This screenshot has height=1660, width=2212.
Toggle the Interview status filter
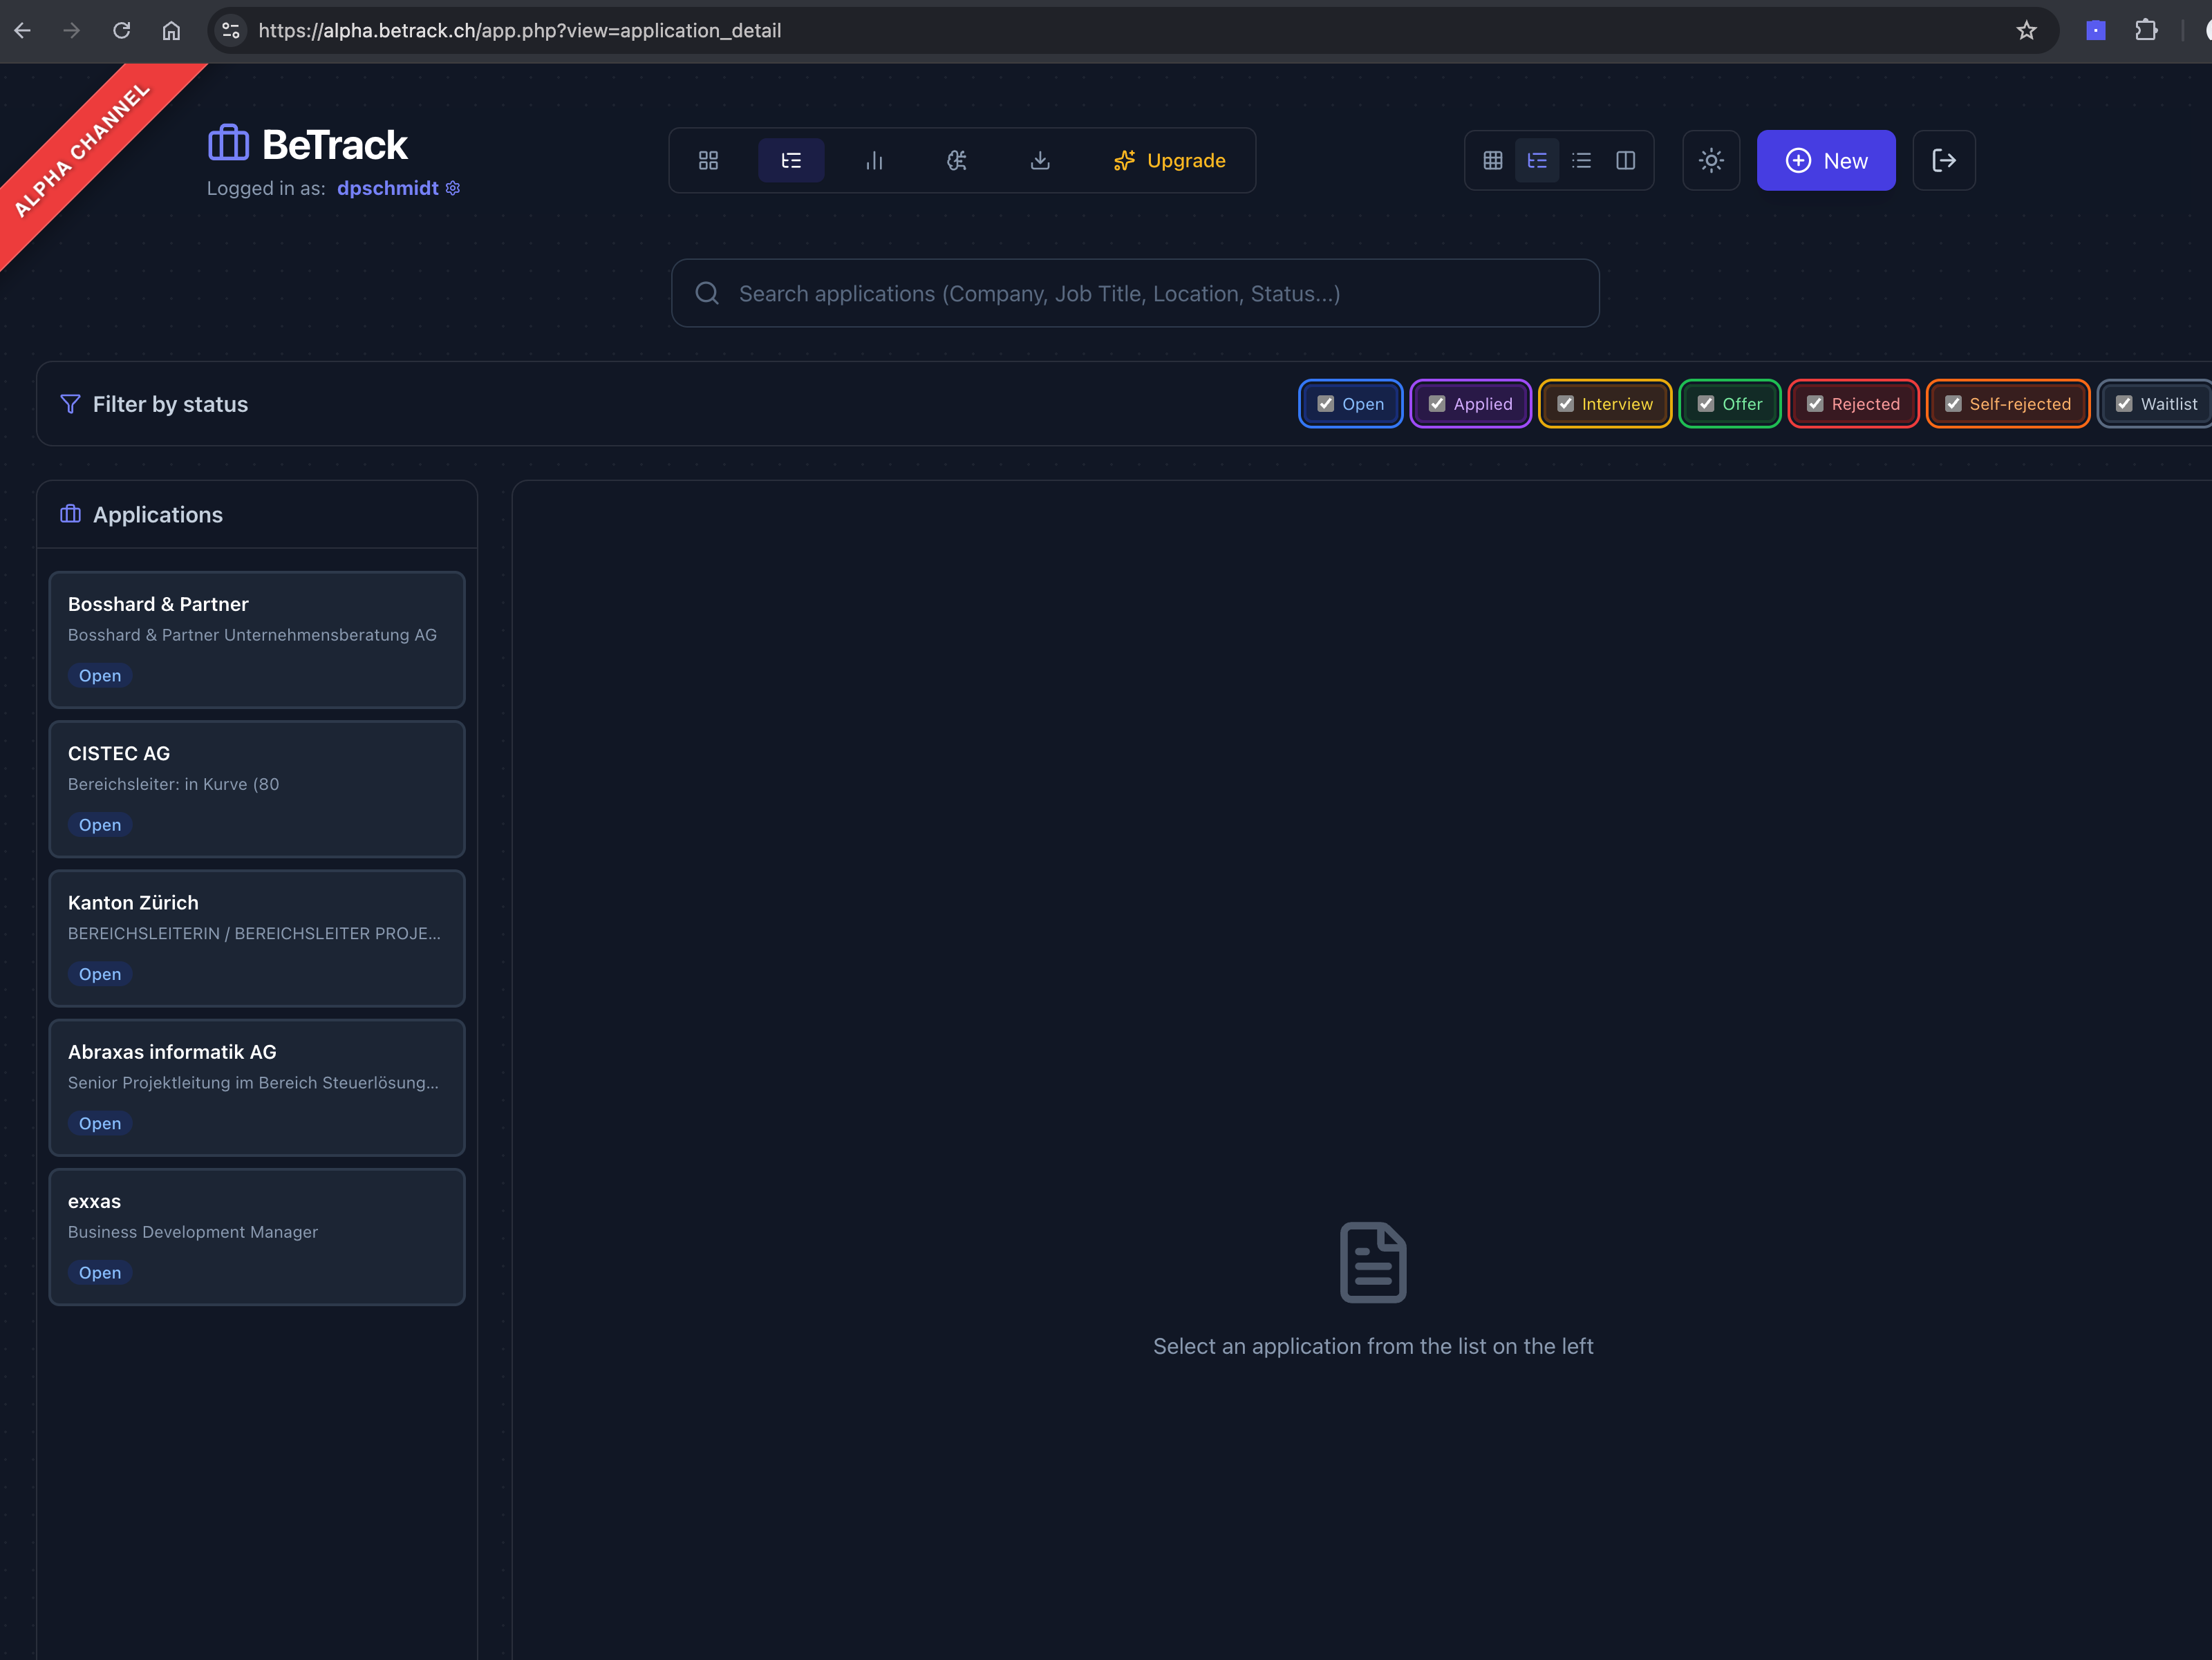[x=1566, y=404]
